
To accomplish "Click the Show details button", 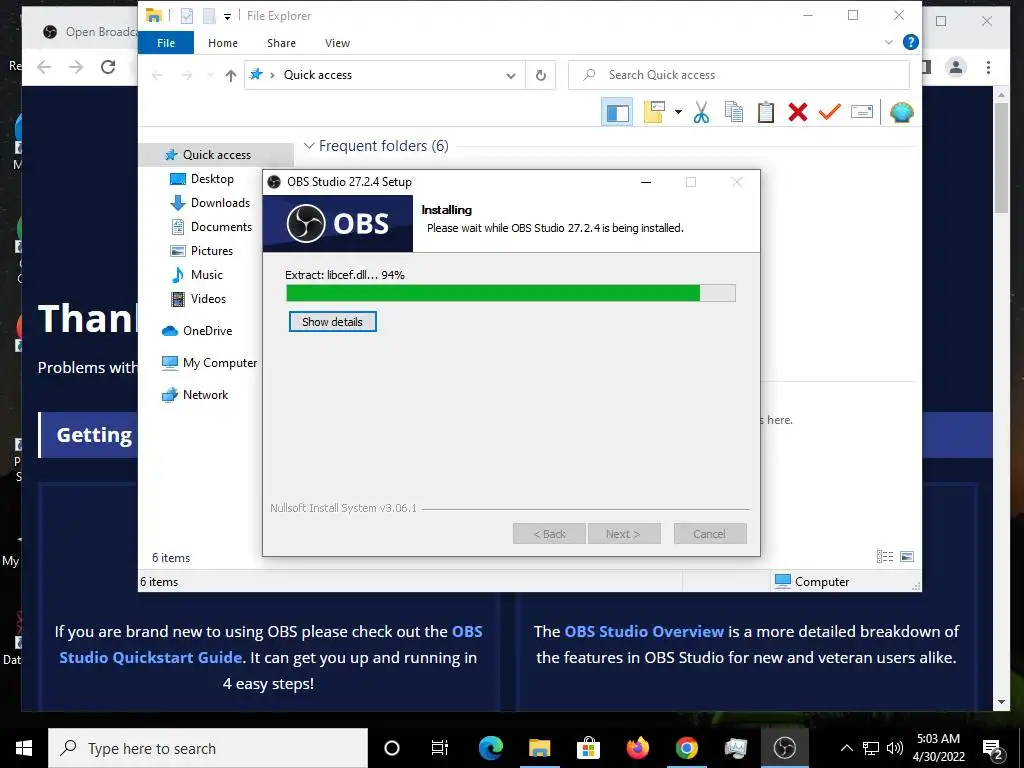I will (x=332, y=322).
